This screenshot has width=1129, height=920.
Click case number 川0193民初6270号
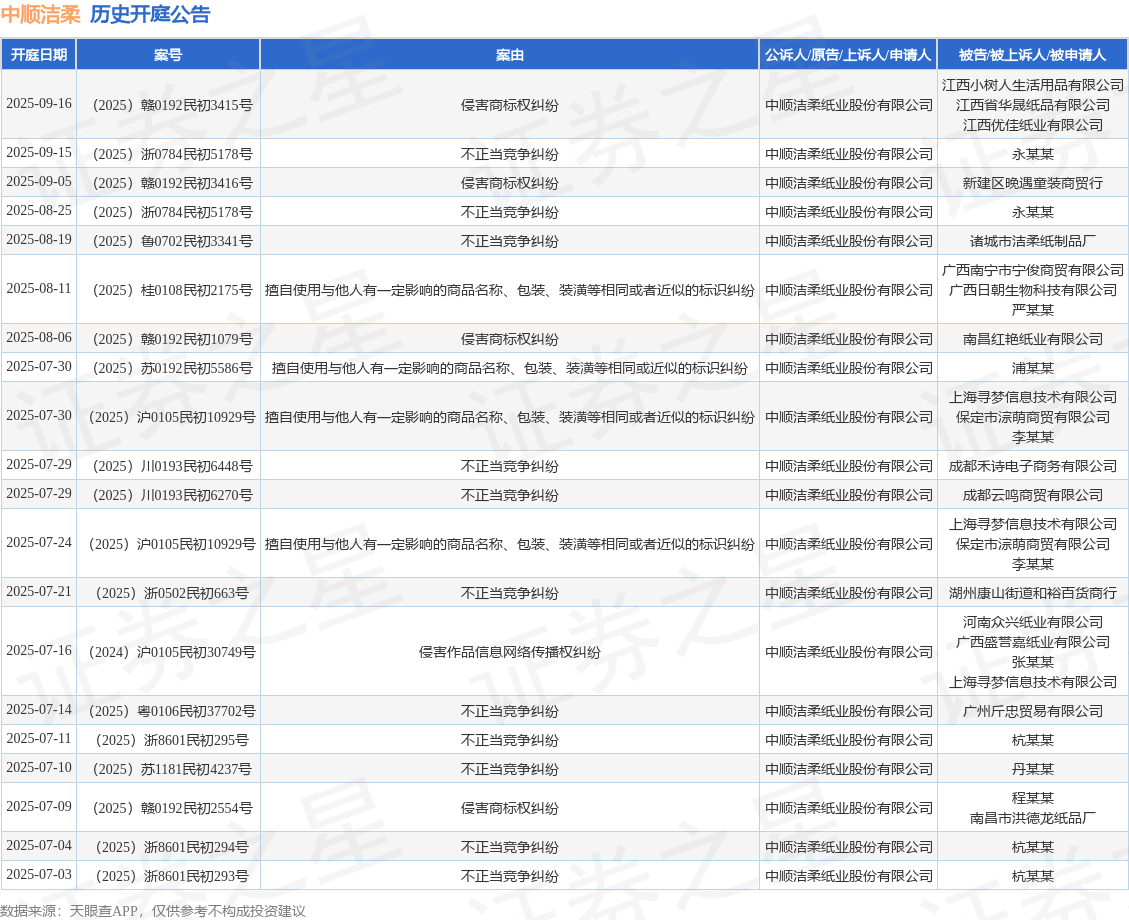(172, 495)
